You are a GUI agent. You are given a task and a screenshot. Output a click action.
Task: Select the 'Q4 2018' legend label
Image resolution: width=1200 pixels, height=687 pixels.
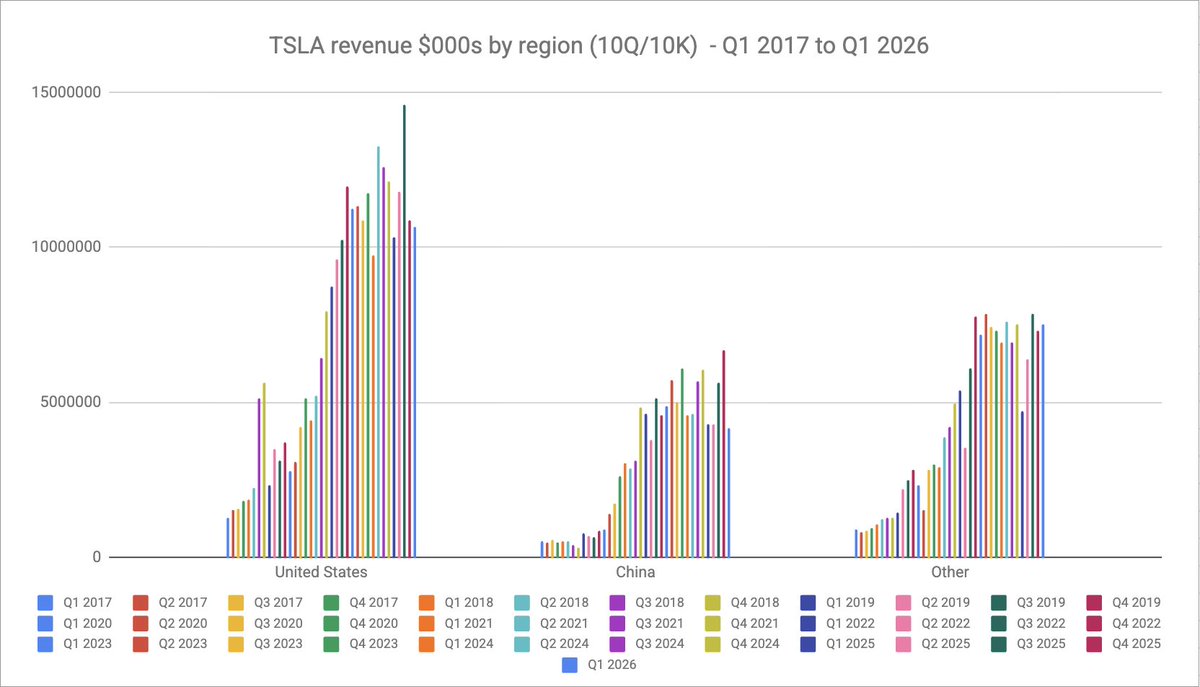755,603
